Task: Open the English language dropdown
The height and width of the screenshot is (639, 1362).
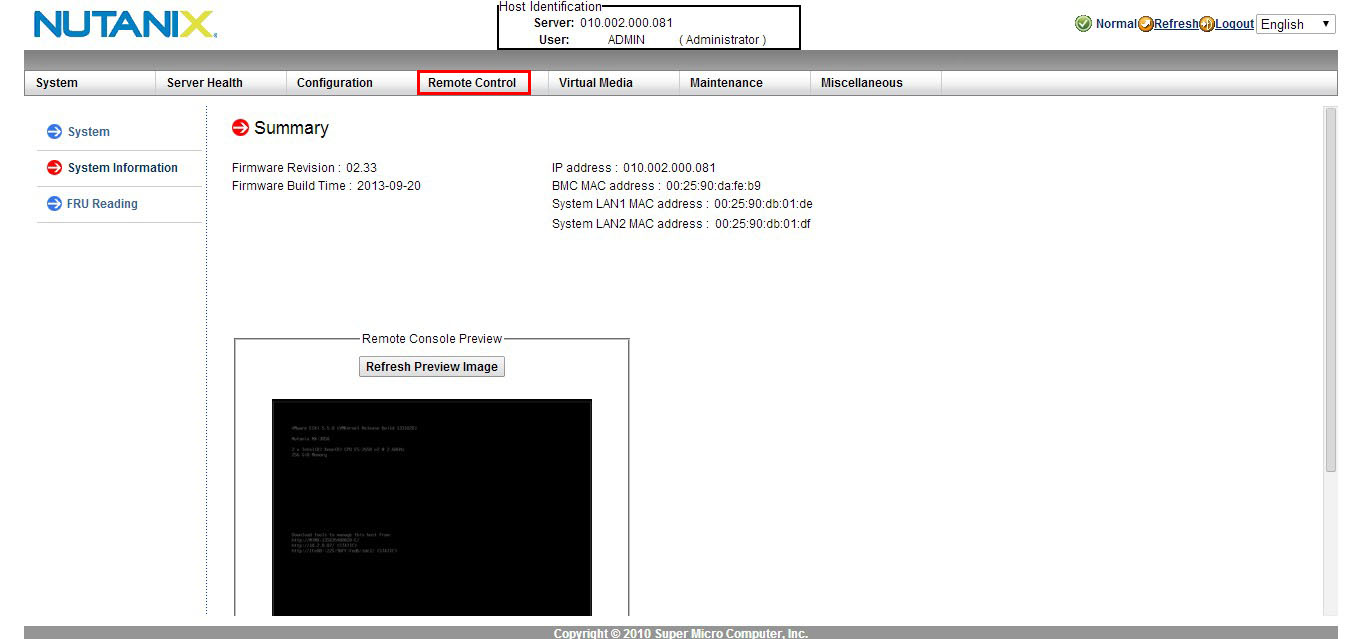Action: 1295,24
